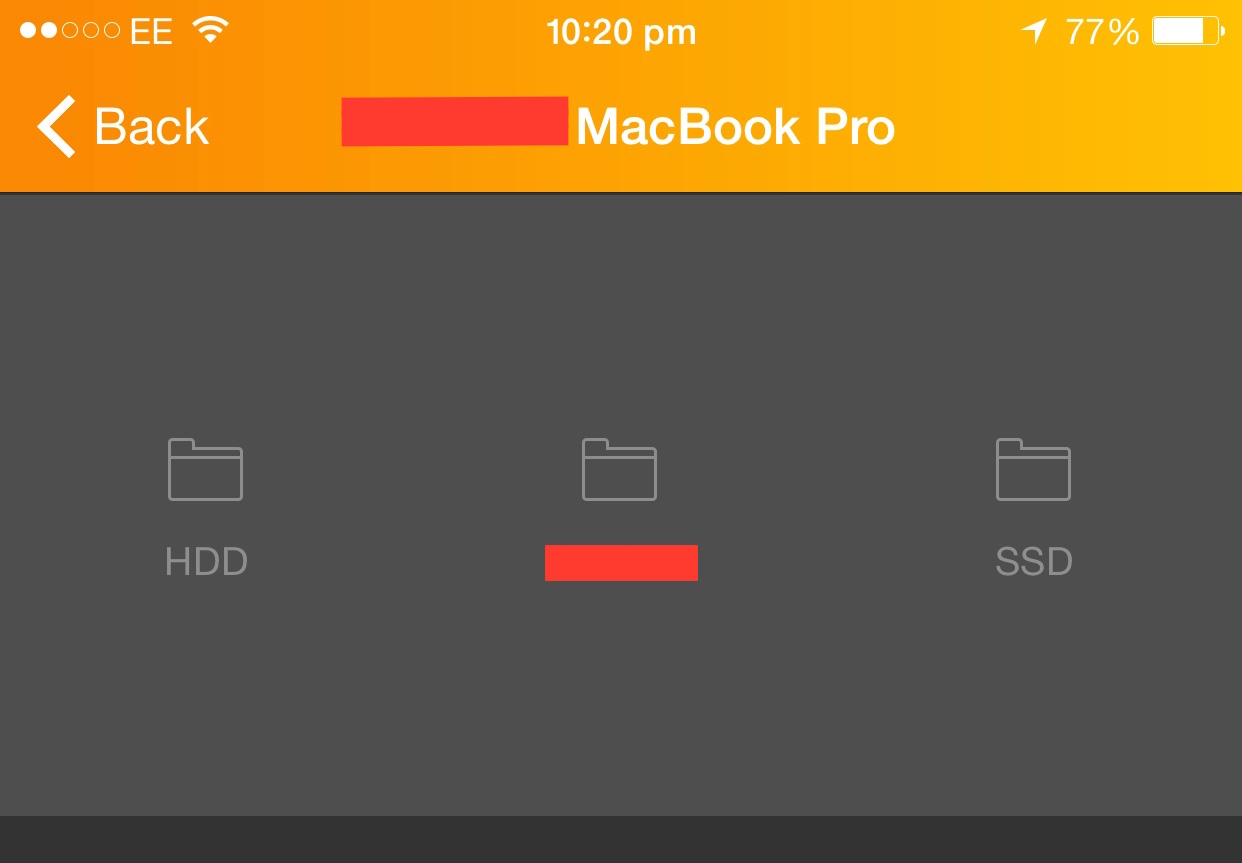The image size is (1242, 863).
Task: Tap the Wi-Fi status icon
Action: (210, 31)
